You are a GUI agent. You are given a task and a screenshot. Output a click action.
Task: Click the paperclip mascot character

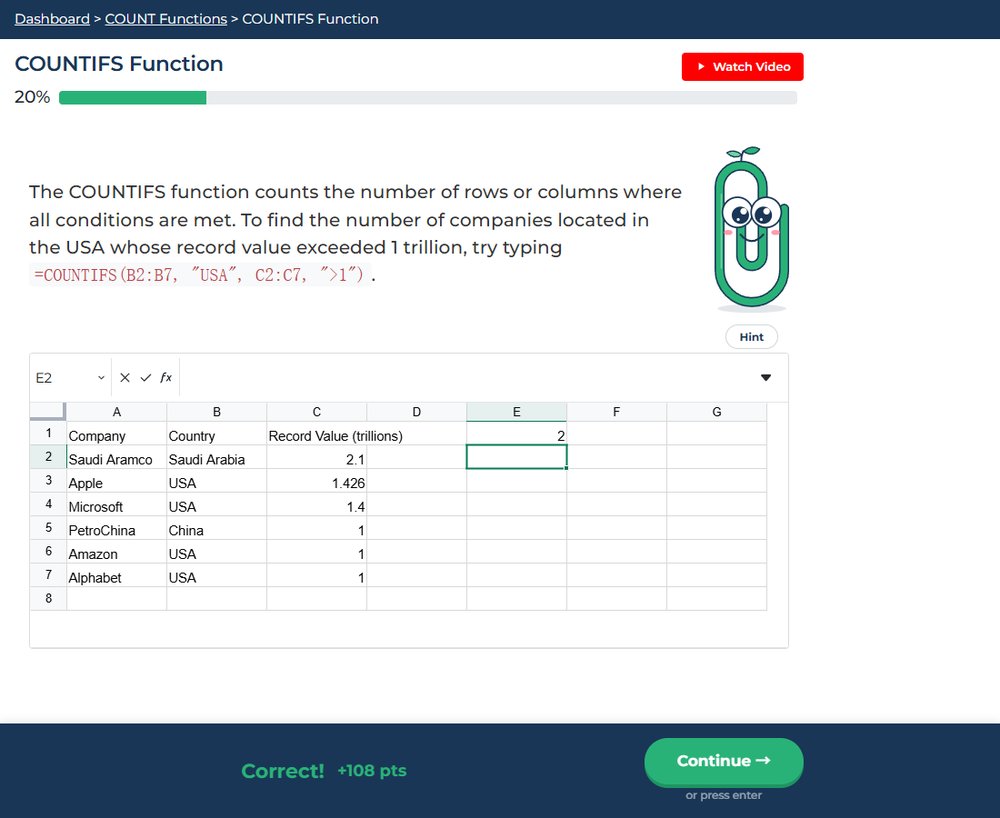click(751, 229)
